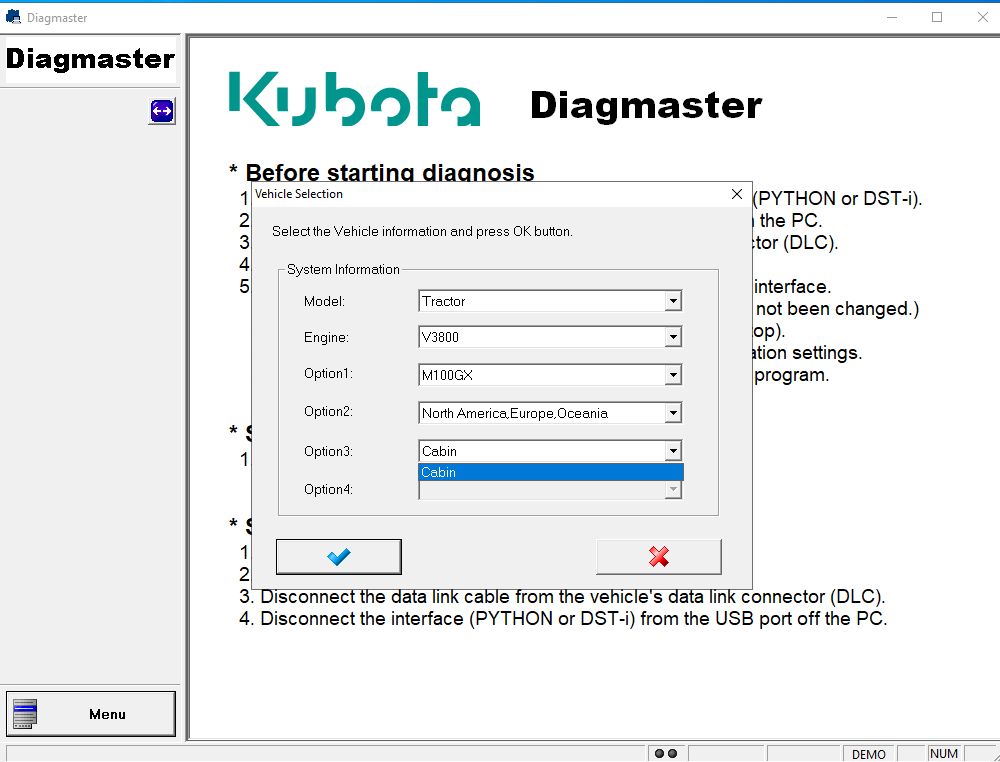Click the NUM status bar indicator
The image size is (1000, 762).
(944, 754)
